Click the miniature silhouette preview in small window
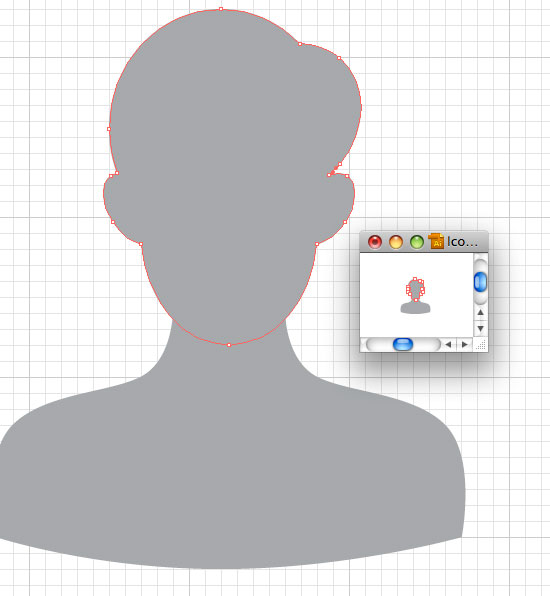The width and height of the screenshot is (550, 596). point(415,296)
